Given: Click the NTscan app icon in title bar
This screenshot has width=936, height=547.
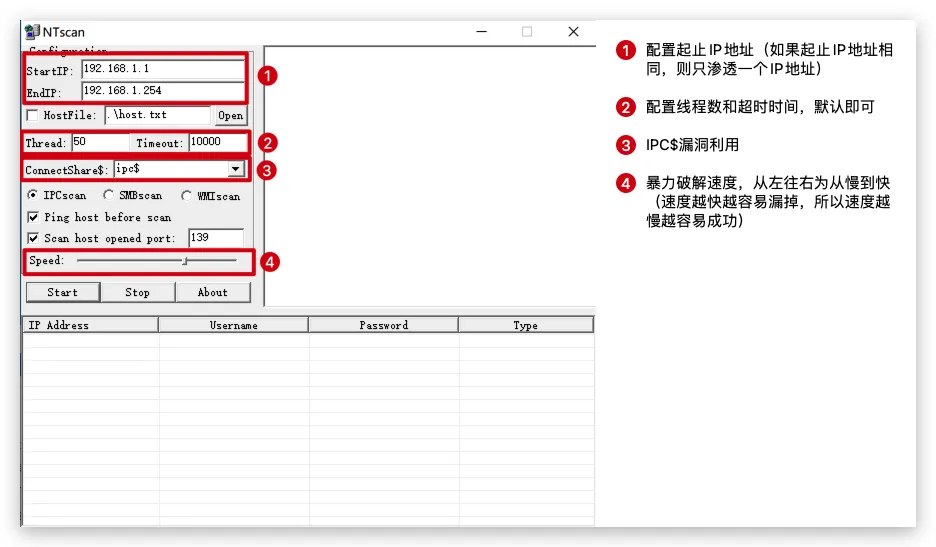Looking at the screenshot, I should [x=32, y=32].
